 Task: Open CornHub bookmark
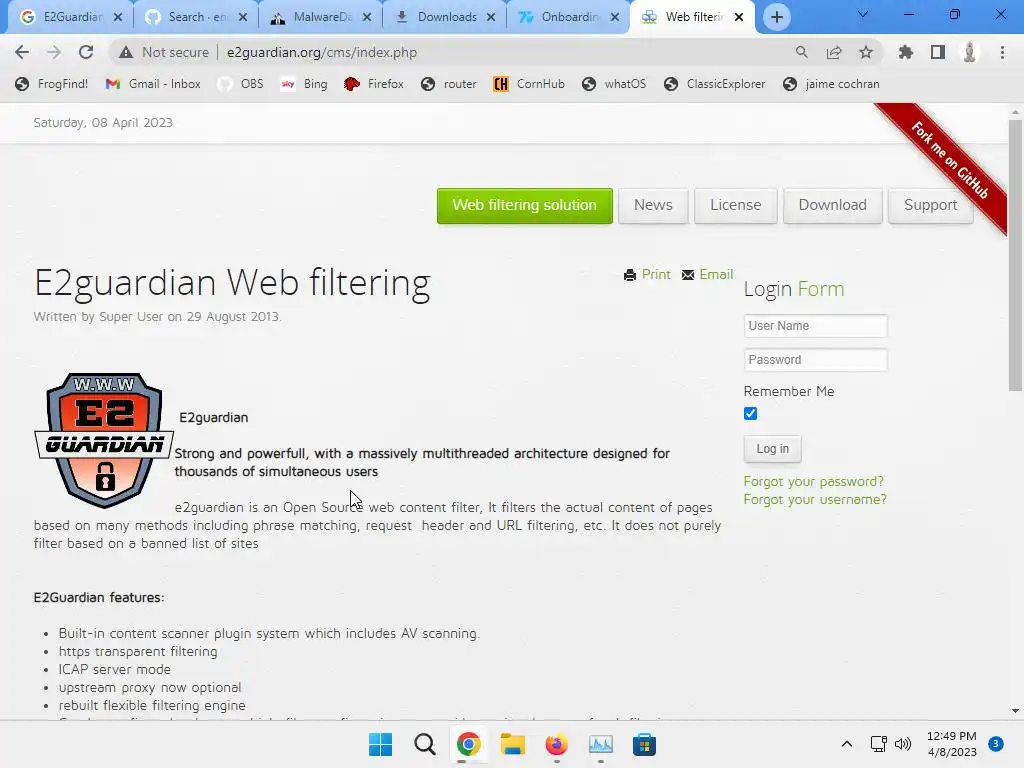529,84
